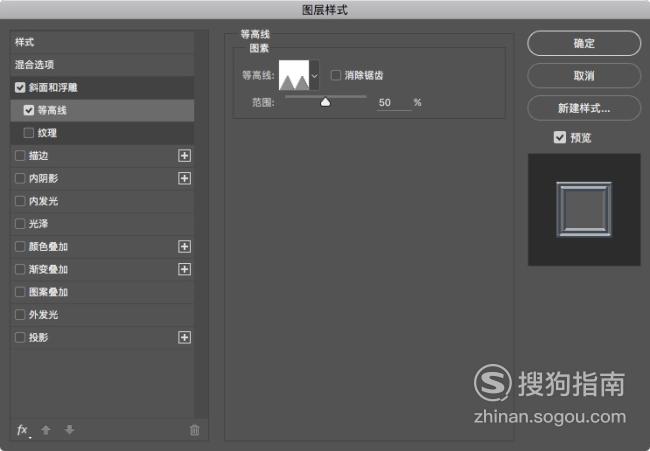Enable the 内阴影 checkbox
The width and height of the screenshot is (650, 451).
(20, 179)
